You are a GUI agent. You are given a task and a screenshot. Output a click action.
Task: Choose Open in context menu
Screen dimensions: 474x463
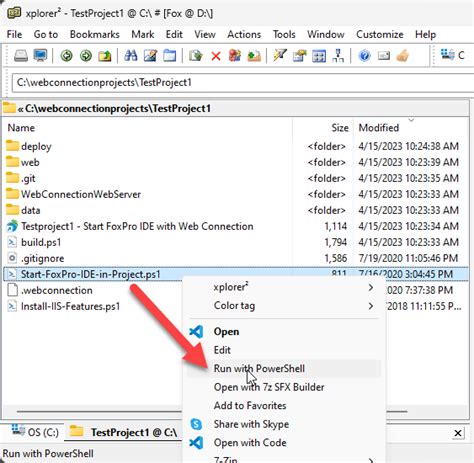(x=284, y=332)
